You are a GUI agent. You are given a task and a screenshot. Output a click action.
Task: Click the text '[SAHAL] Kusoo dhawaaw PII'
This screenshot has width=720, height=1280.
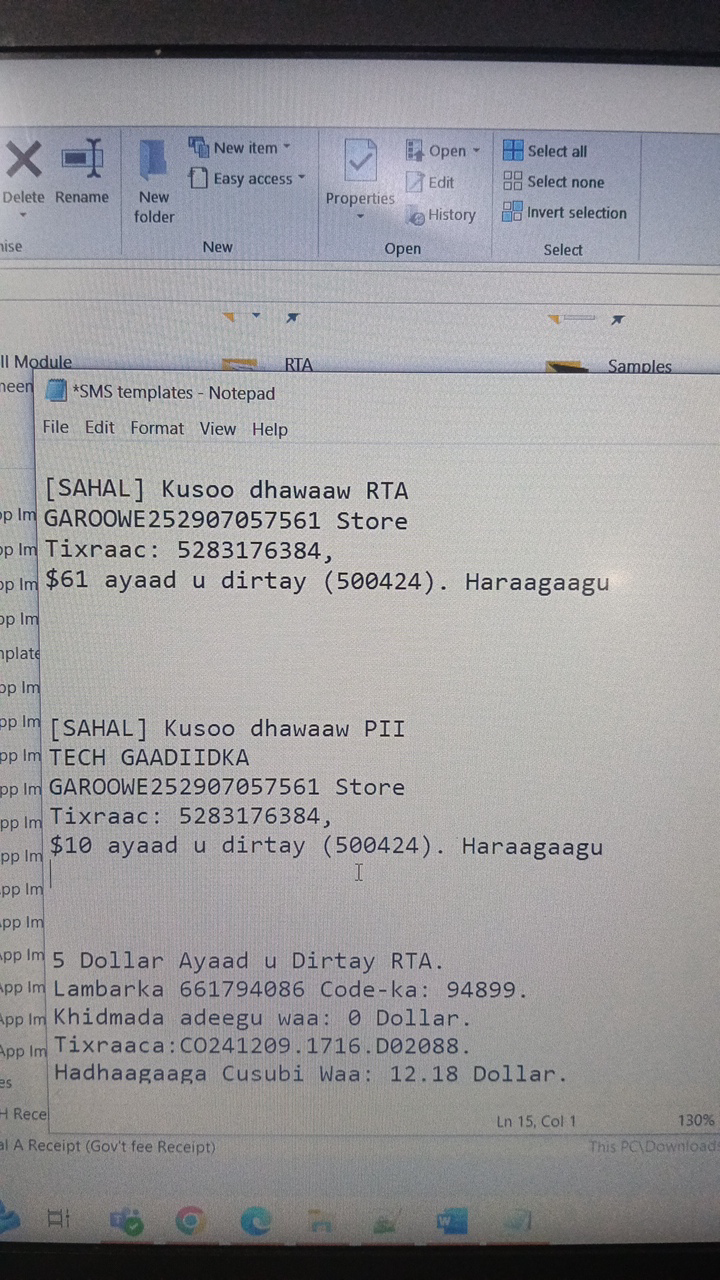tap(227, 728)
